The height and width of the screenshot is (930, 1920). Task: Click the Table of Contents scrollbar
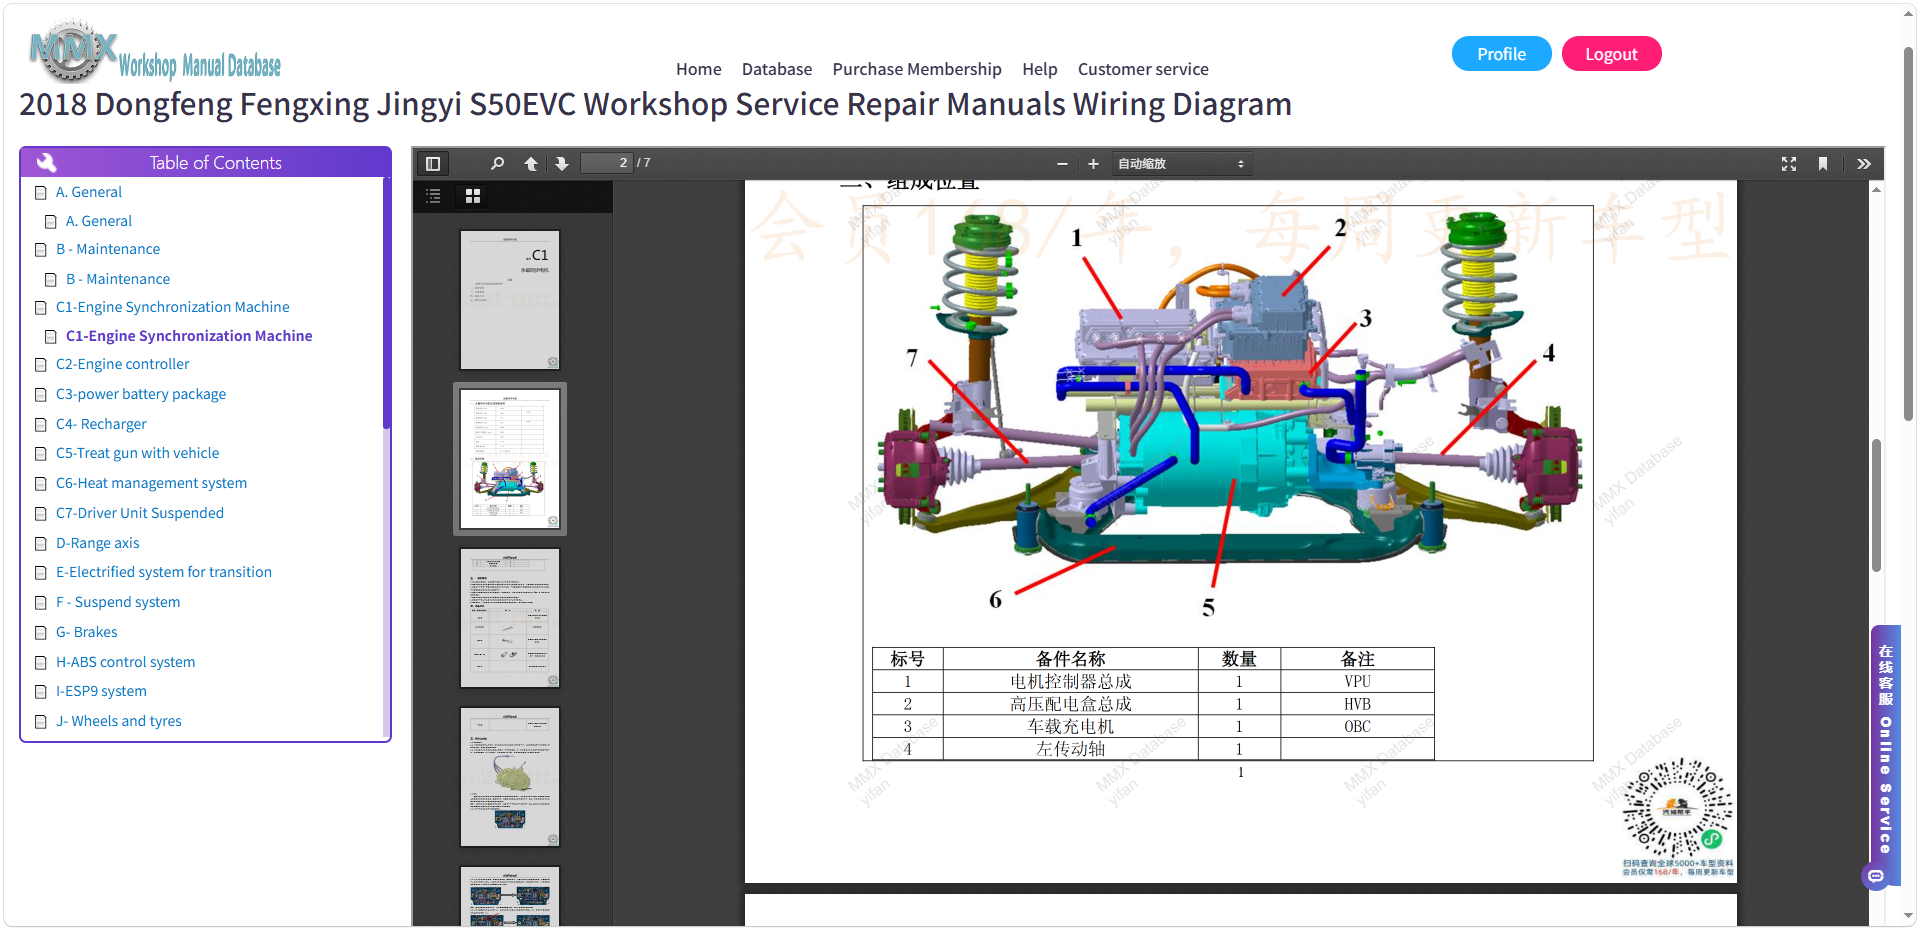[x=386, y=305]
